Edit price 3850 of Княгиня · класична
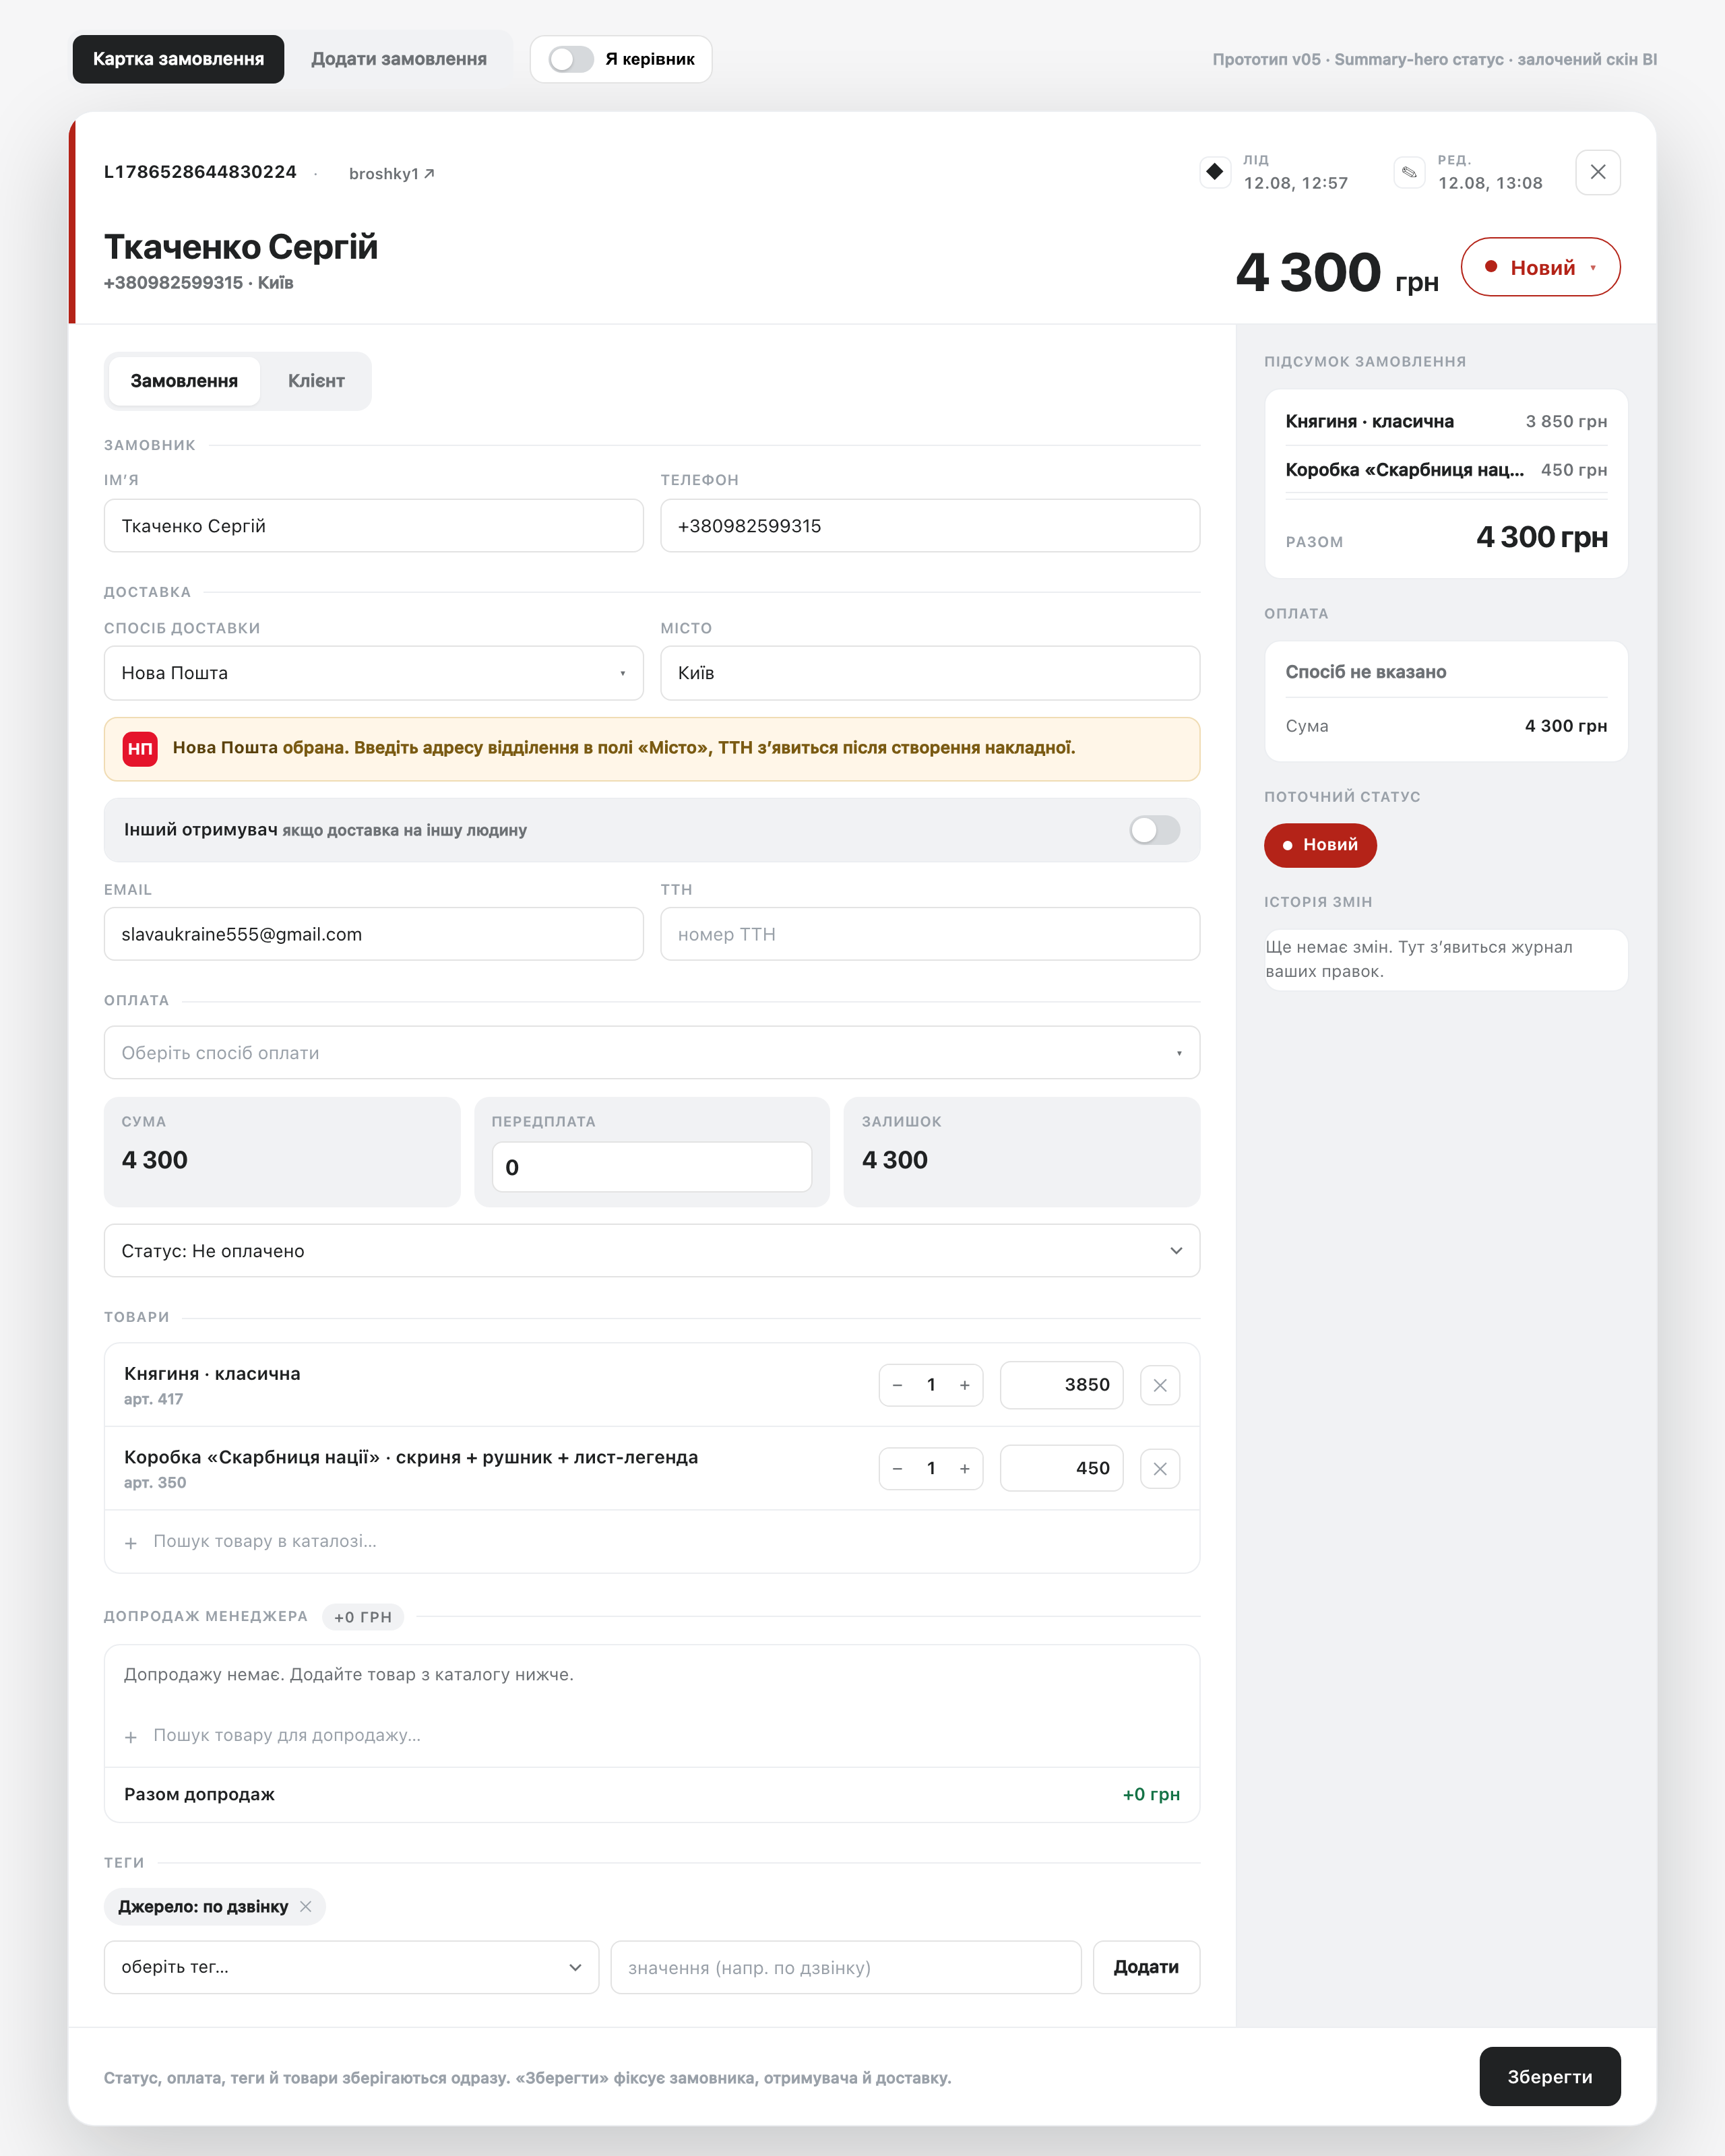The image size is (1725, 2156). point(1062,1385)
